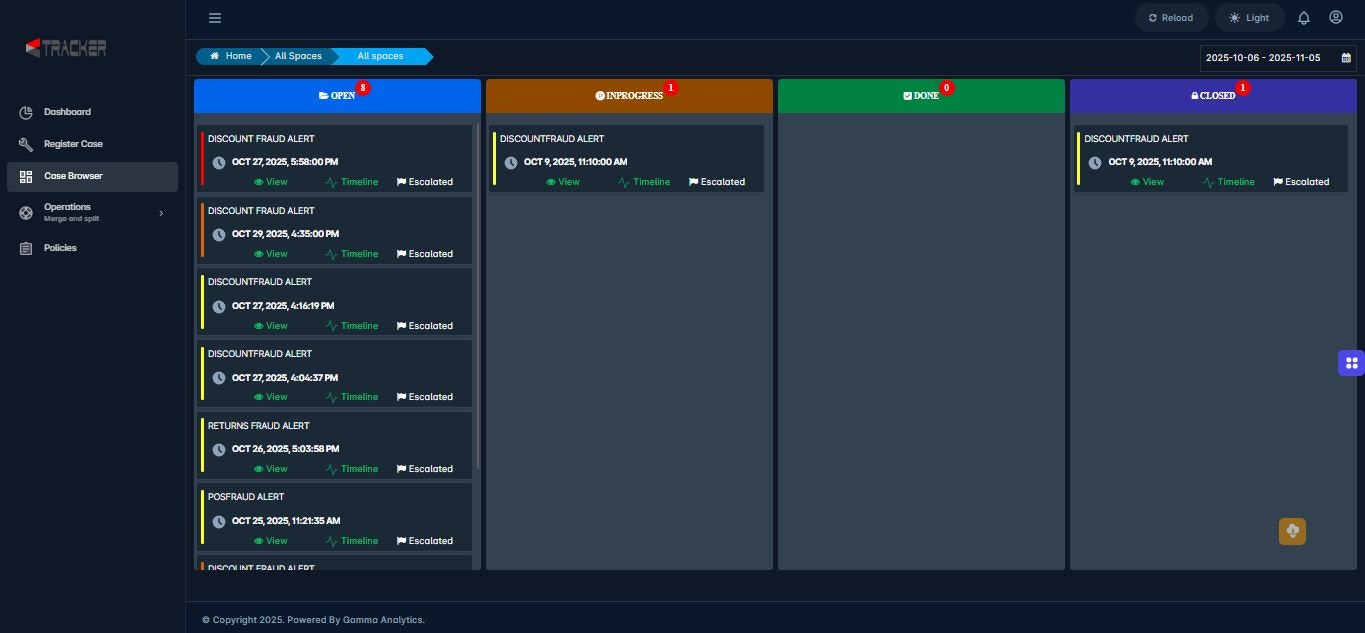This screenshot has width=1365, height=633.
Task: Select the Register Case wrench icon
Action: click(x=25, y=144)
